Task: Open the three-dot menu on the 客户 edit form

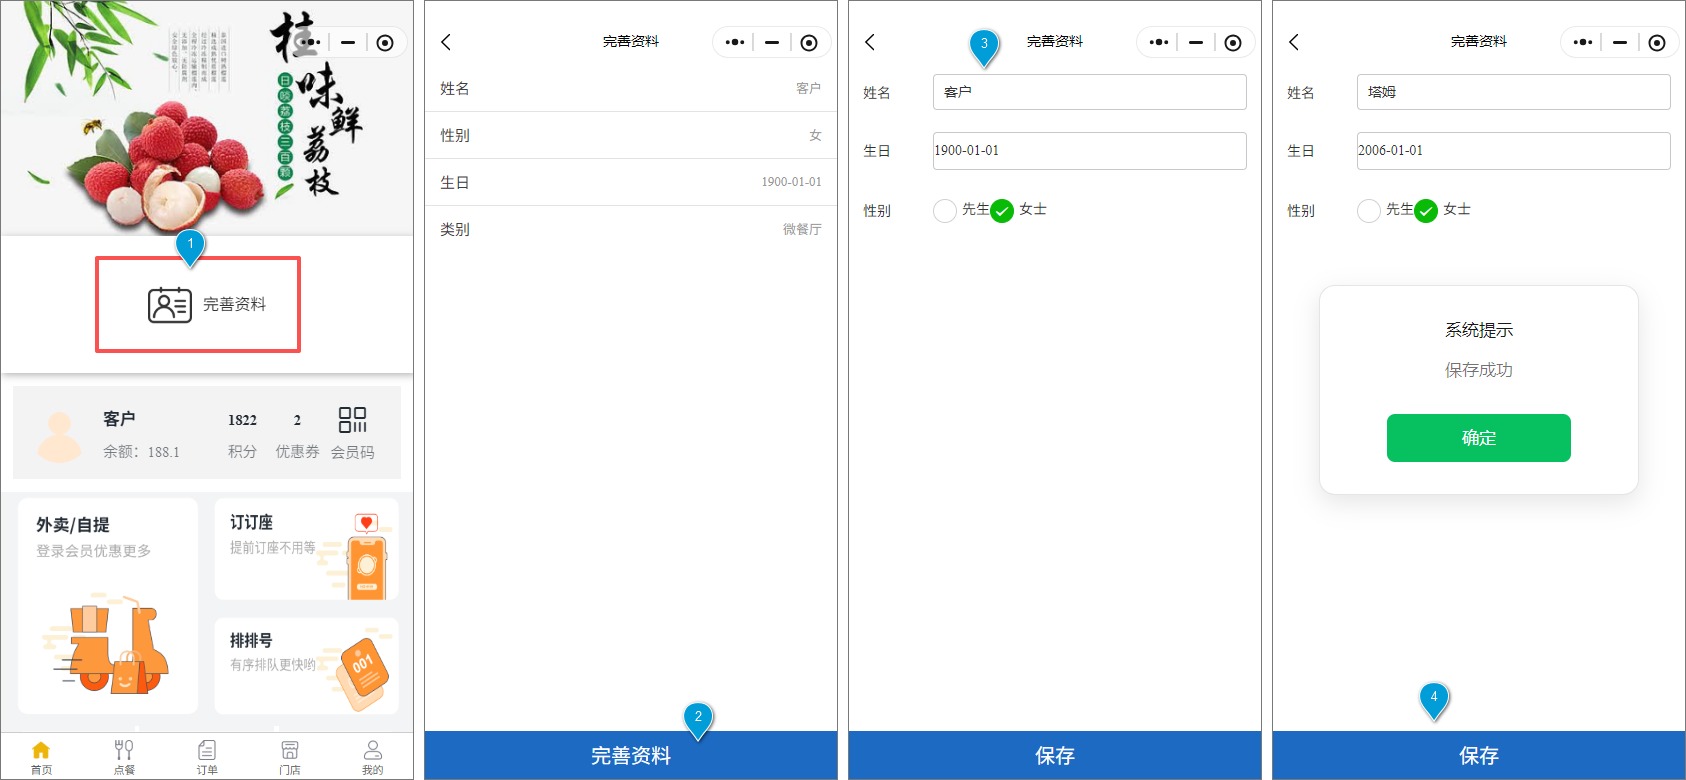Action: [1159, 43]
